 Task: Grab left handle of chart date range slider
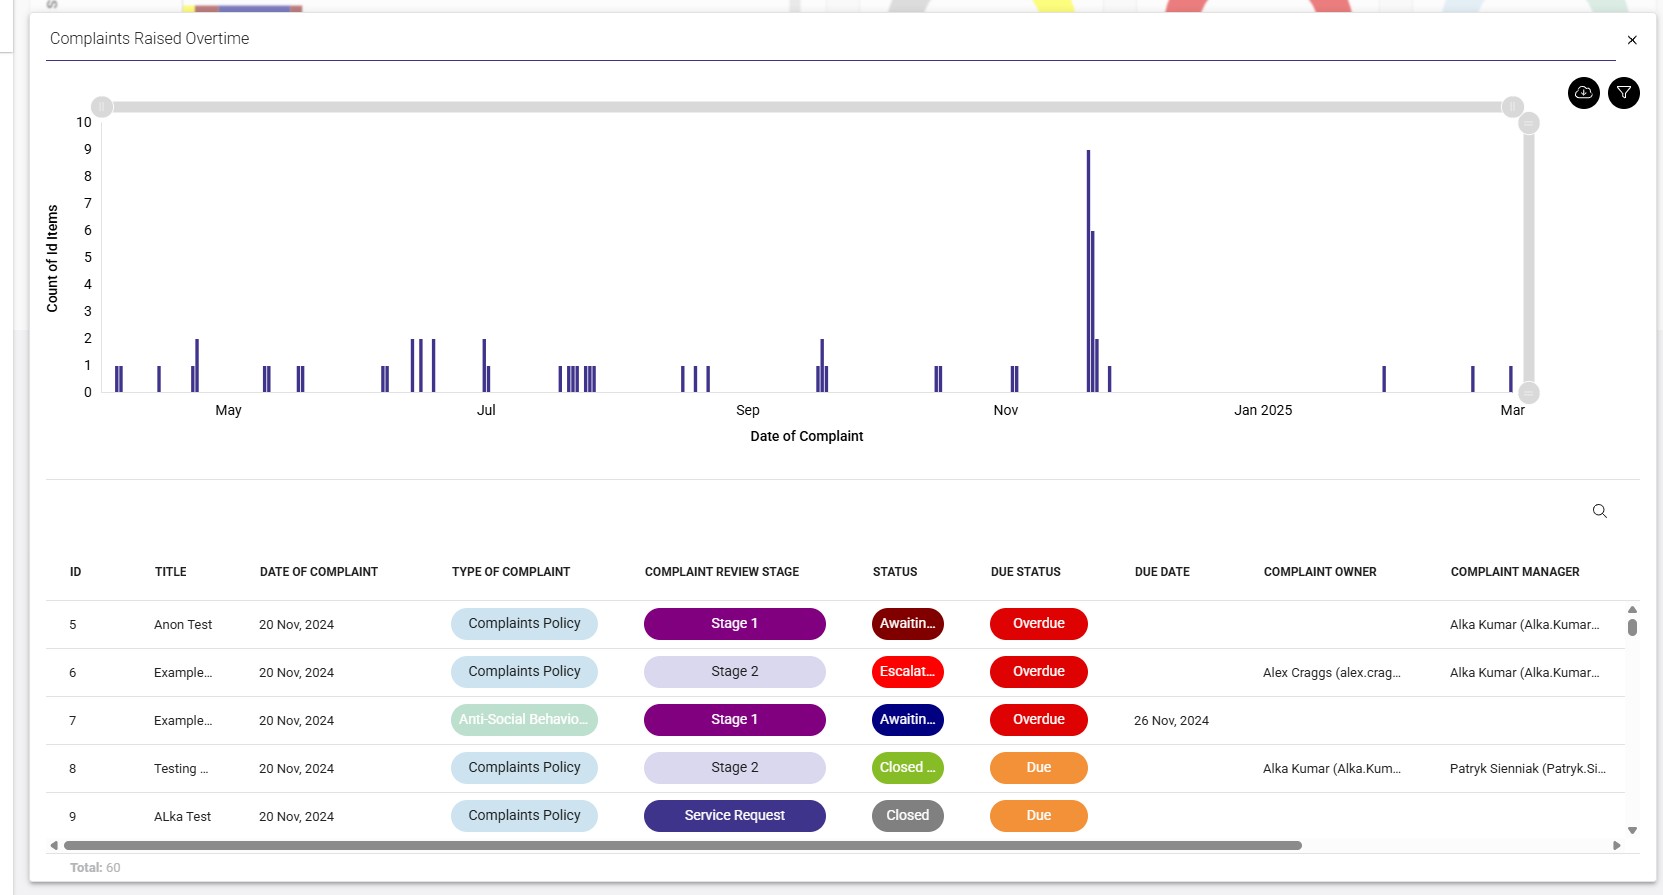(101, 106)
